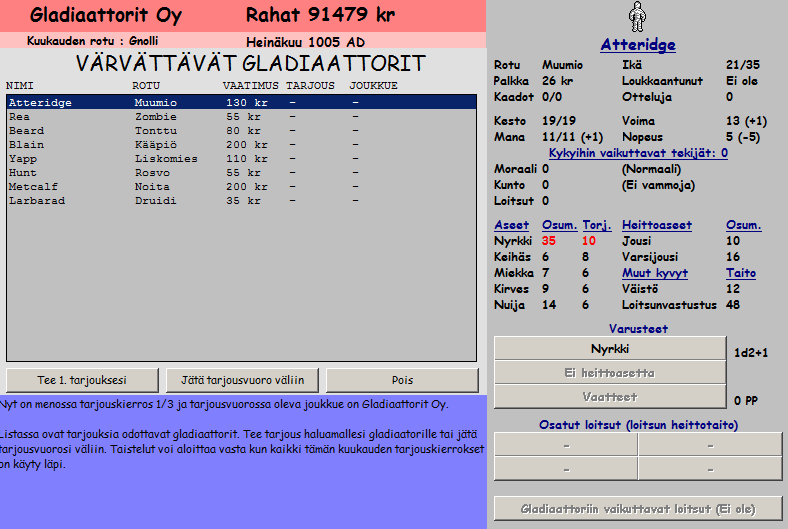The image size is (788, 529).
Task: Open the Atteridge name link
Action: tap(637, 45)
